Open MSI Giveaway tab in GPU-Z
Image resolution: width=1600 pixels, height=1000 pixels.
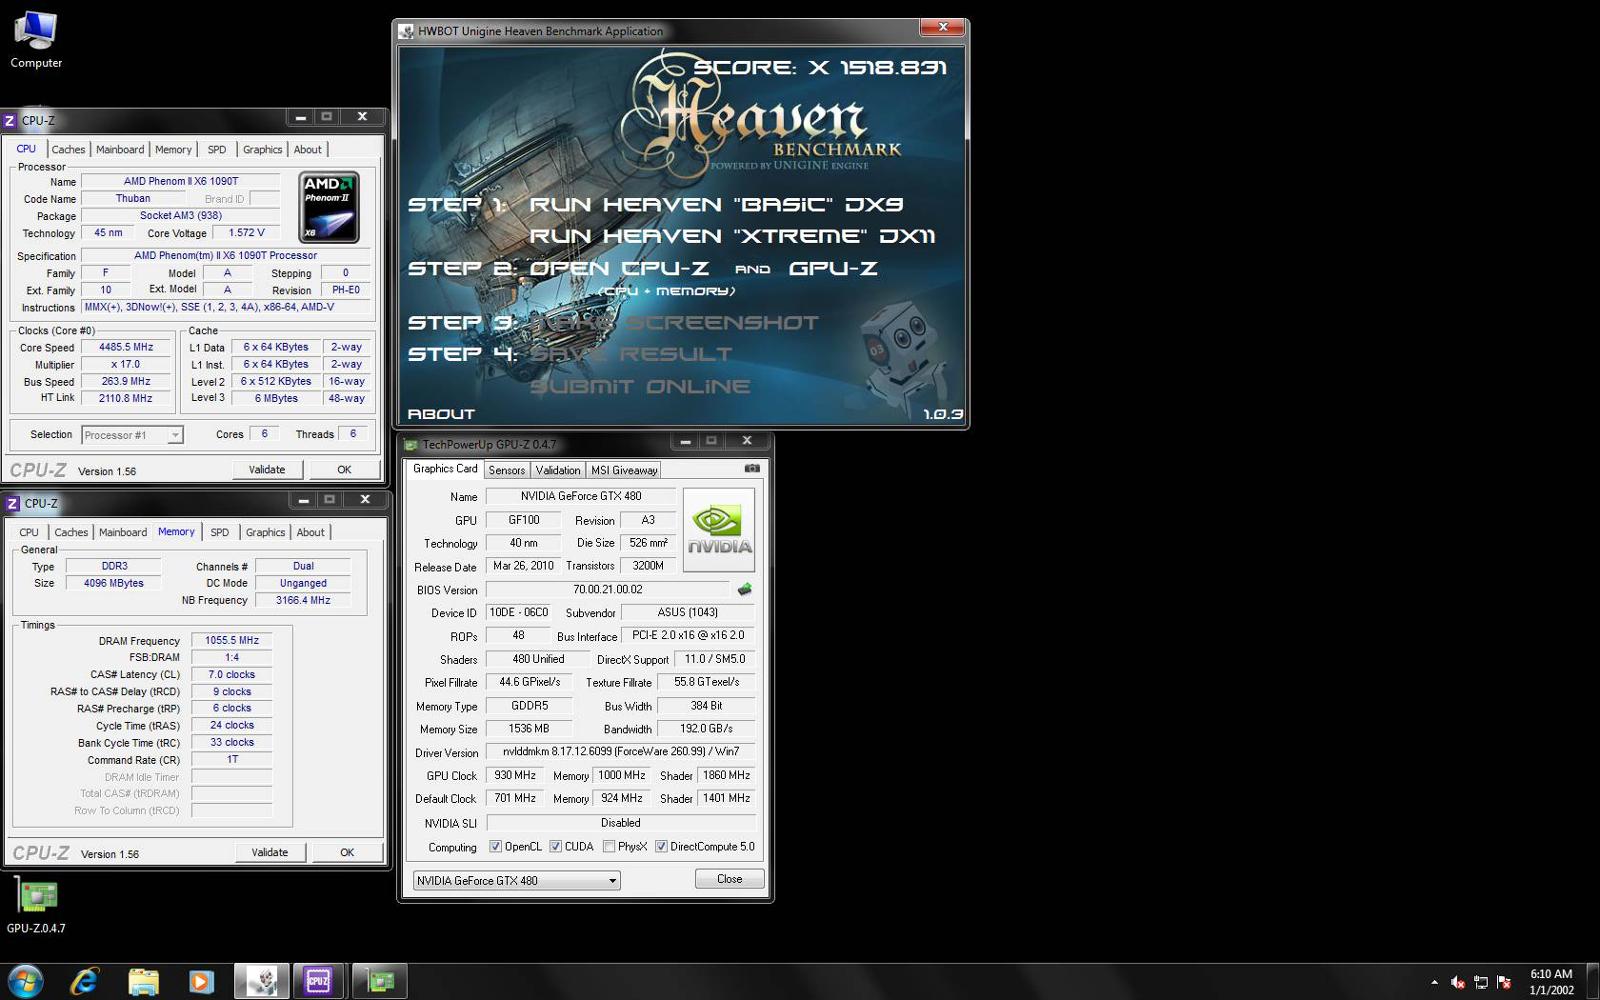pyautogui.click(x=624, y=470)
